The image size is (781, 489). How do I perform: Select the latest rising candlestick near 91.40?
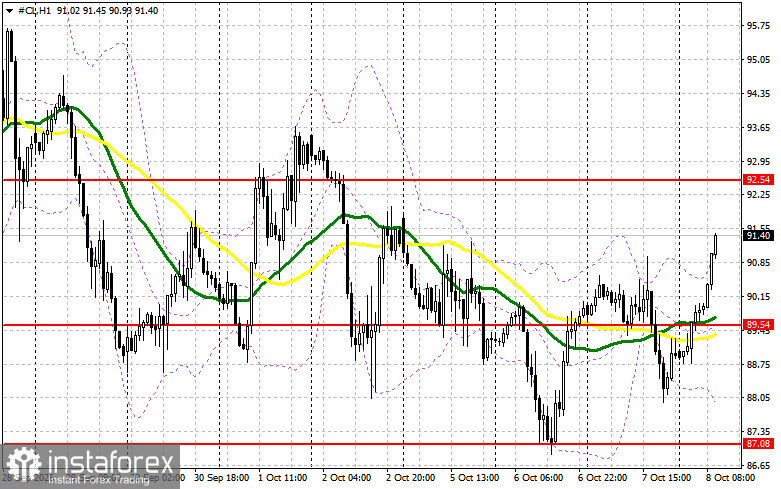click(x=716, y=244)
